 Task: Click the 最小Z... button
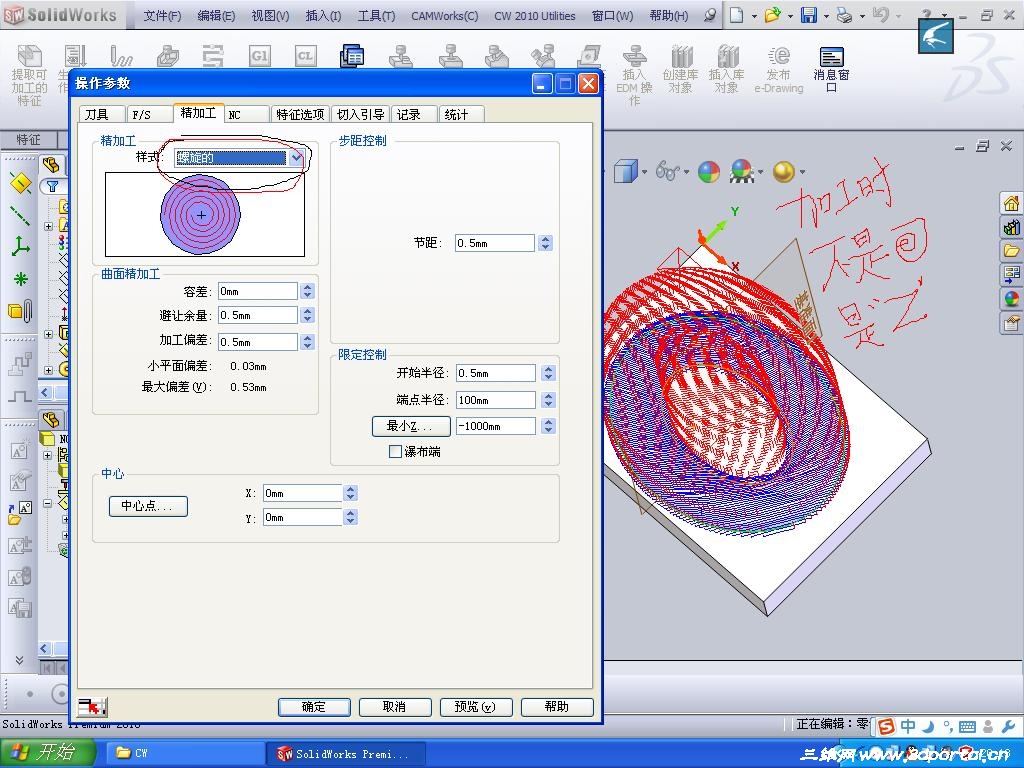(411, 426)
